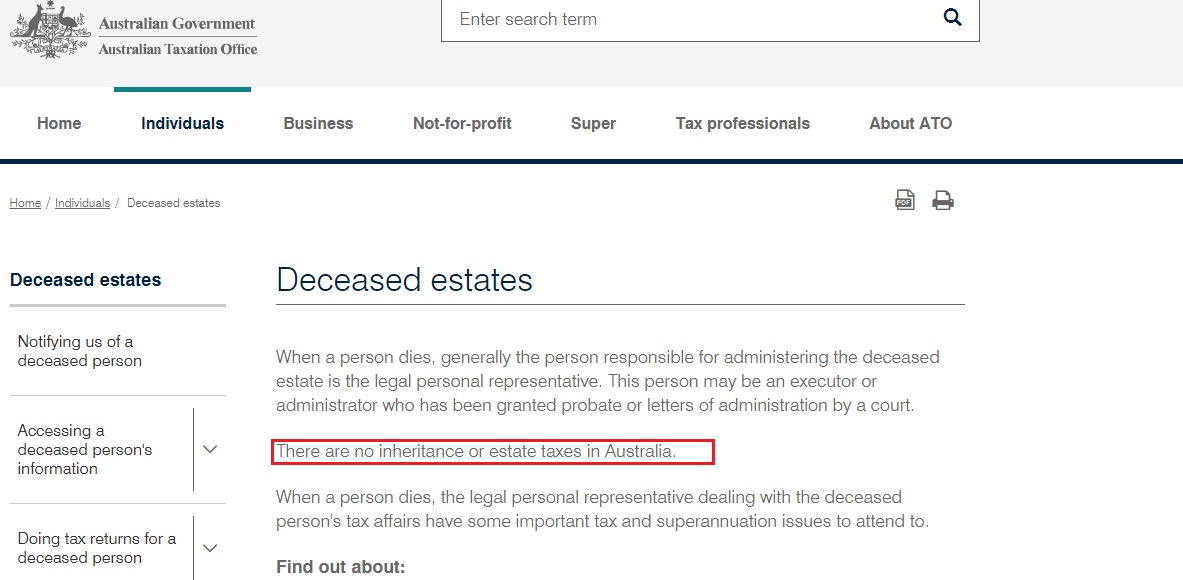Click the Deceased estates sidebar heading
The height and width of the screenshot is (580, 1183).
85,280
